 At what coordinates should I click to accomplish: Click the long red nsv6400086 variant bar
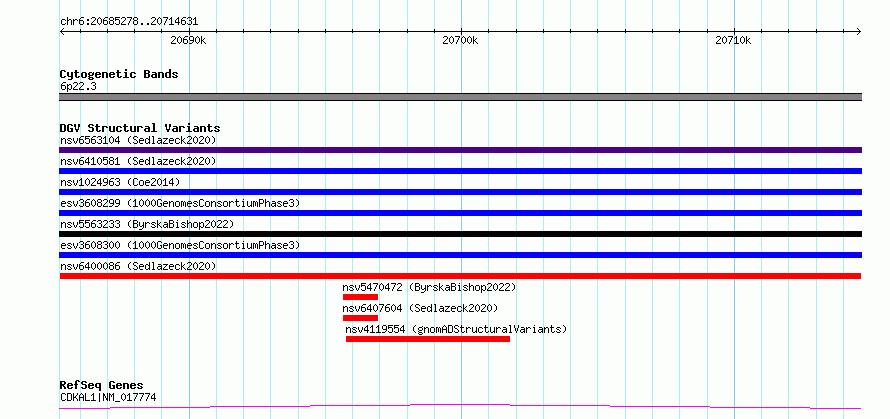click(x=460, y=276)
